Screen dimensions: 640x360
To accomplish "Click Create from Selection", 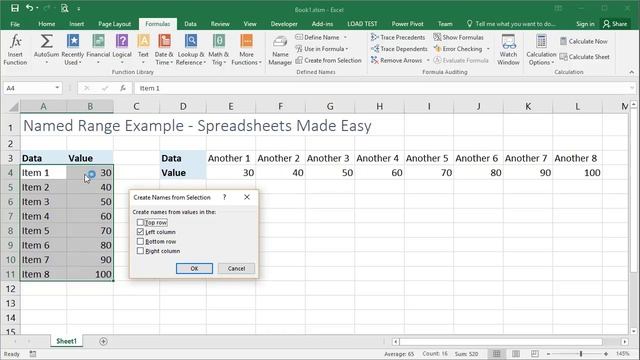I will [x=329, y=60].
